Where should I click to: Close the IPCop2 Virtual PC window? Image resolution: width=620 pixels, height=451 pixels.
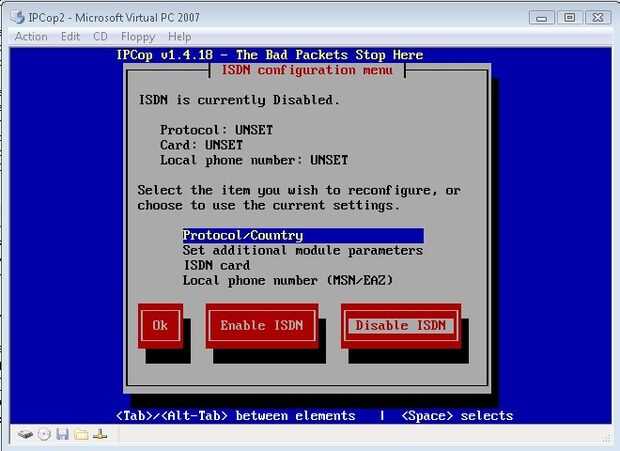[x=597, y=17]
